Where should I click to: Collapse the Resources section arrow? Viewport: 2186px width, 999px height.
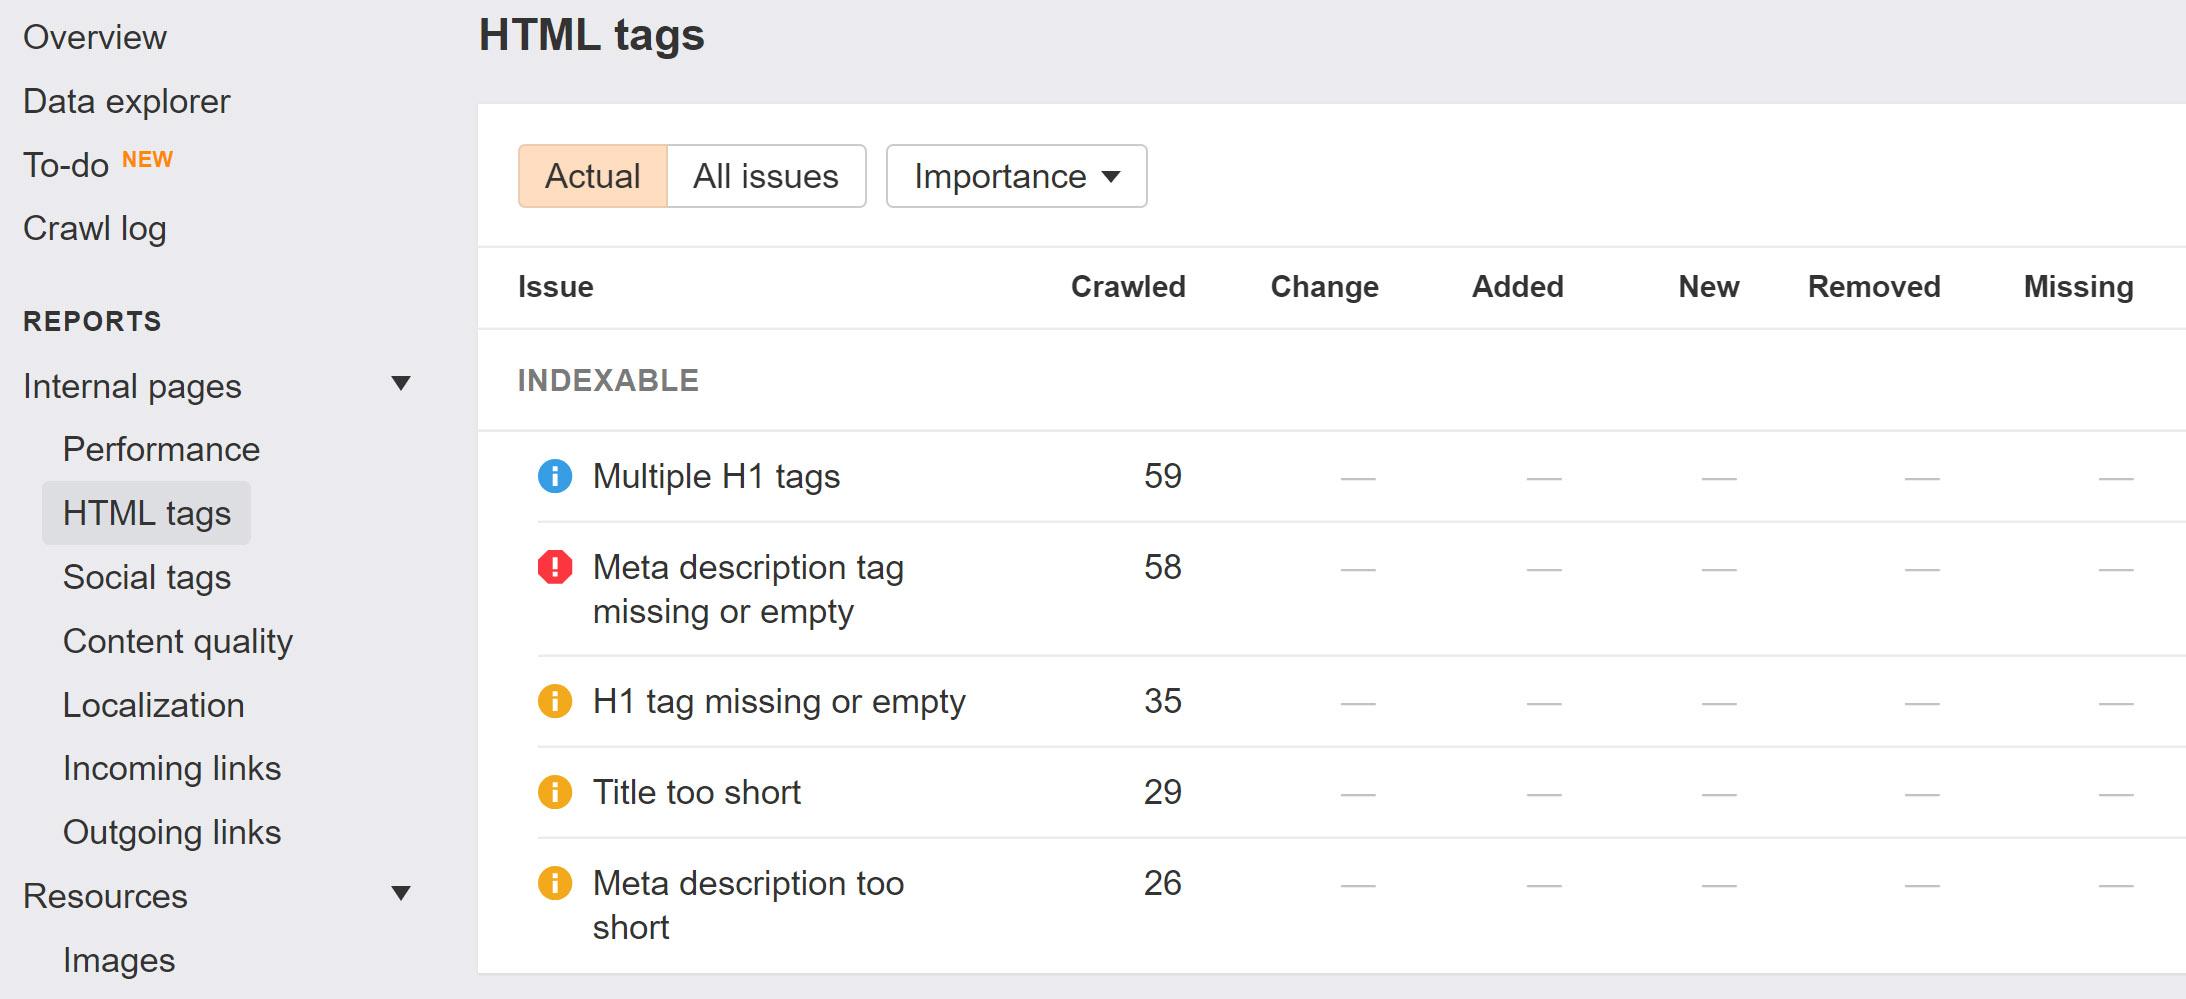[401, 894]
